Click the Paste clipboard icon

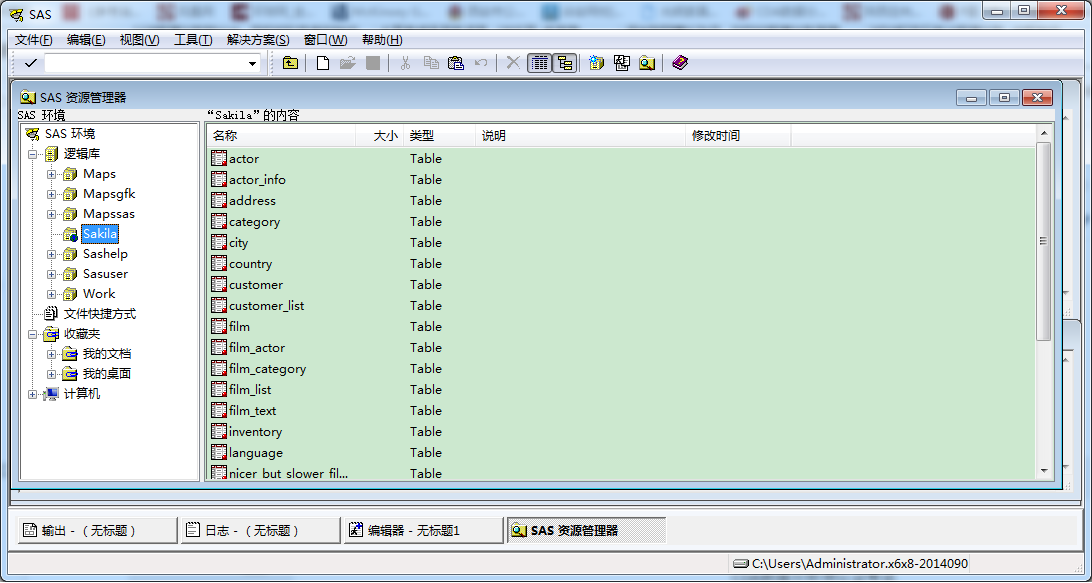pyautogui.click(x=456, y=63)
